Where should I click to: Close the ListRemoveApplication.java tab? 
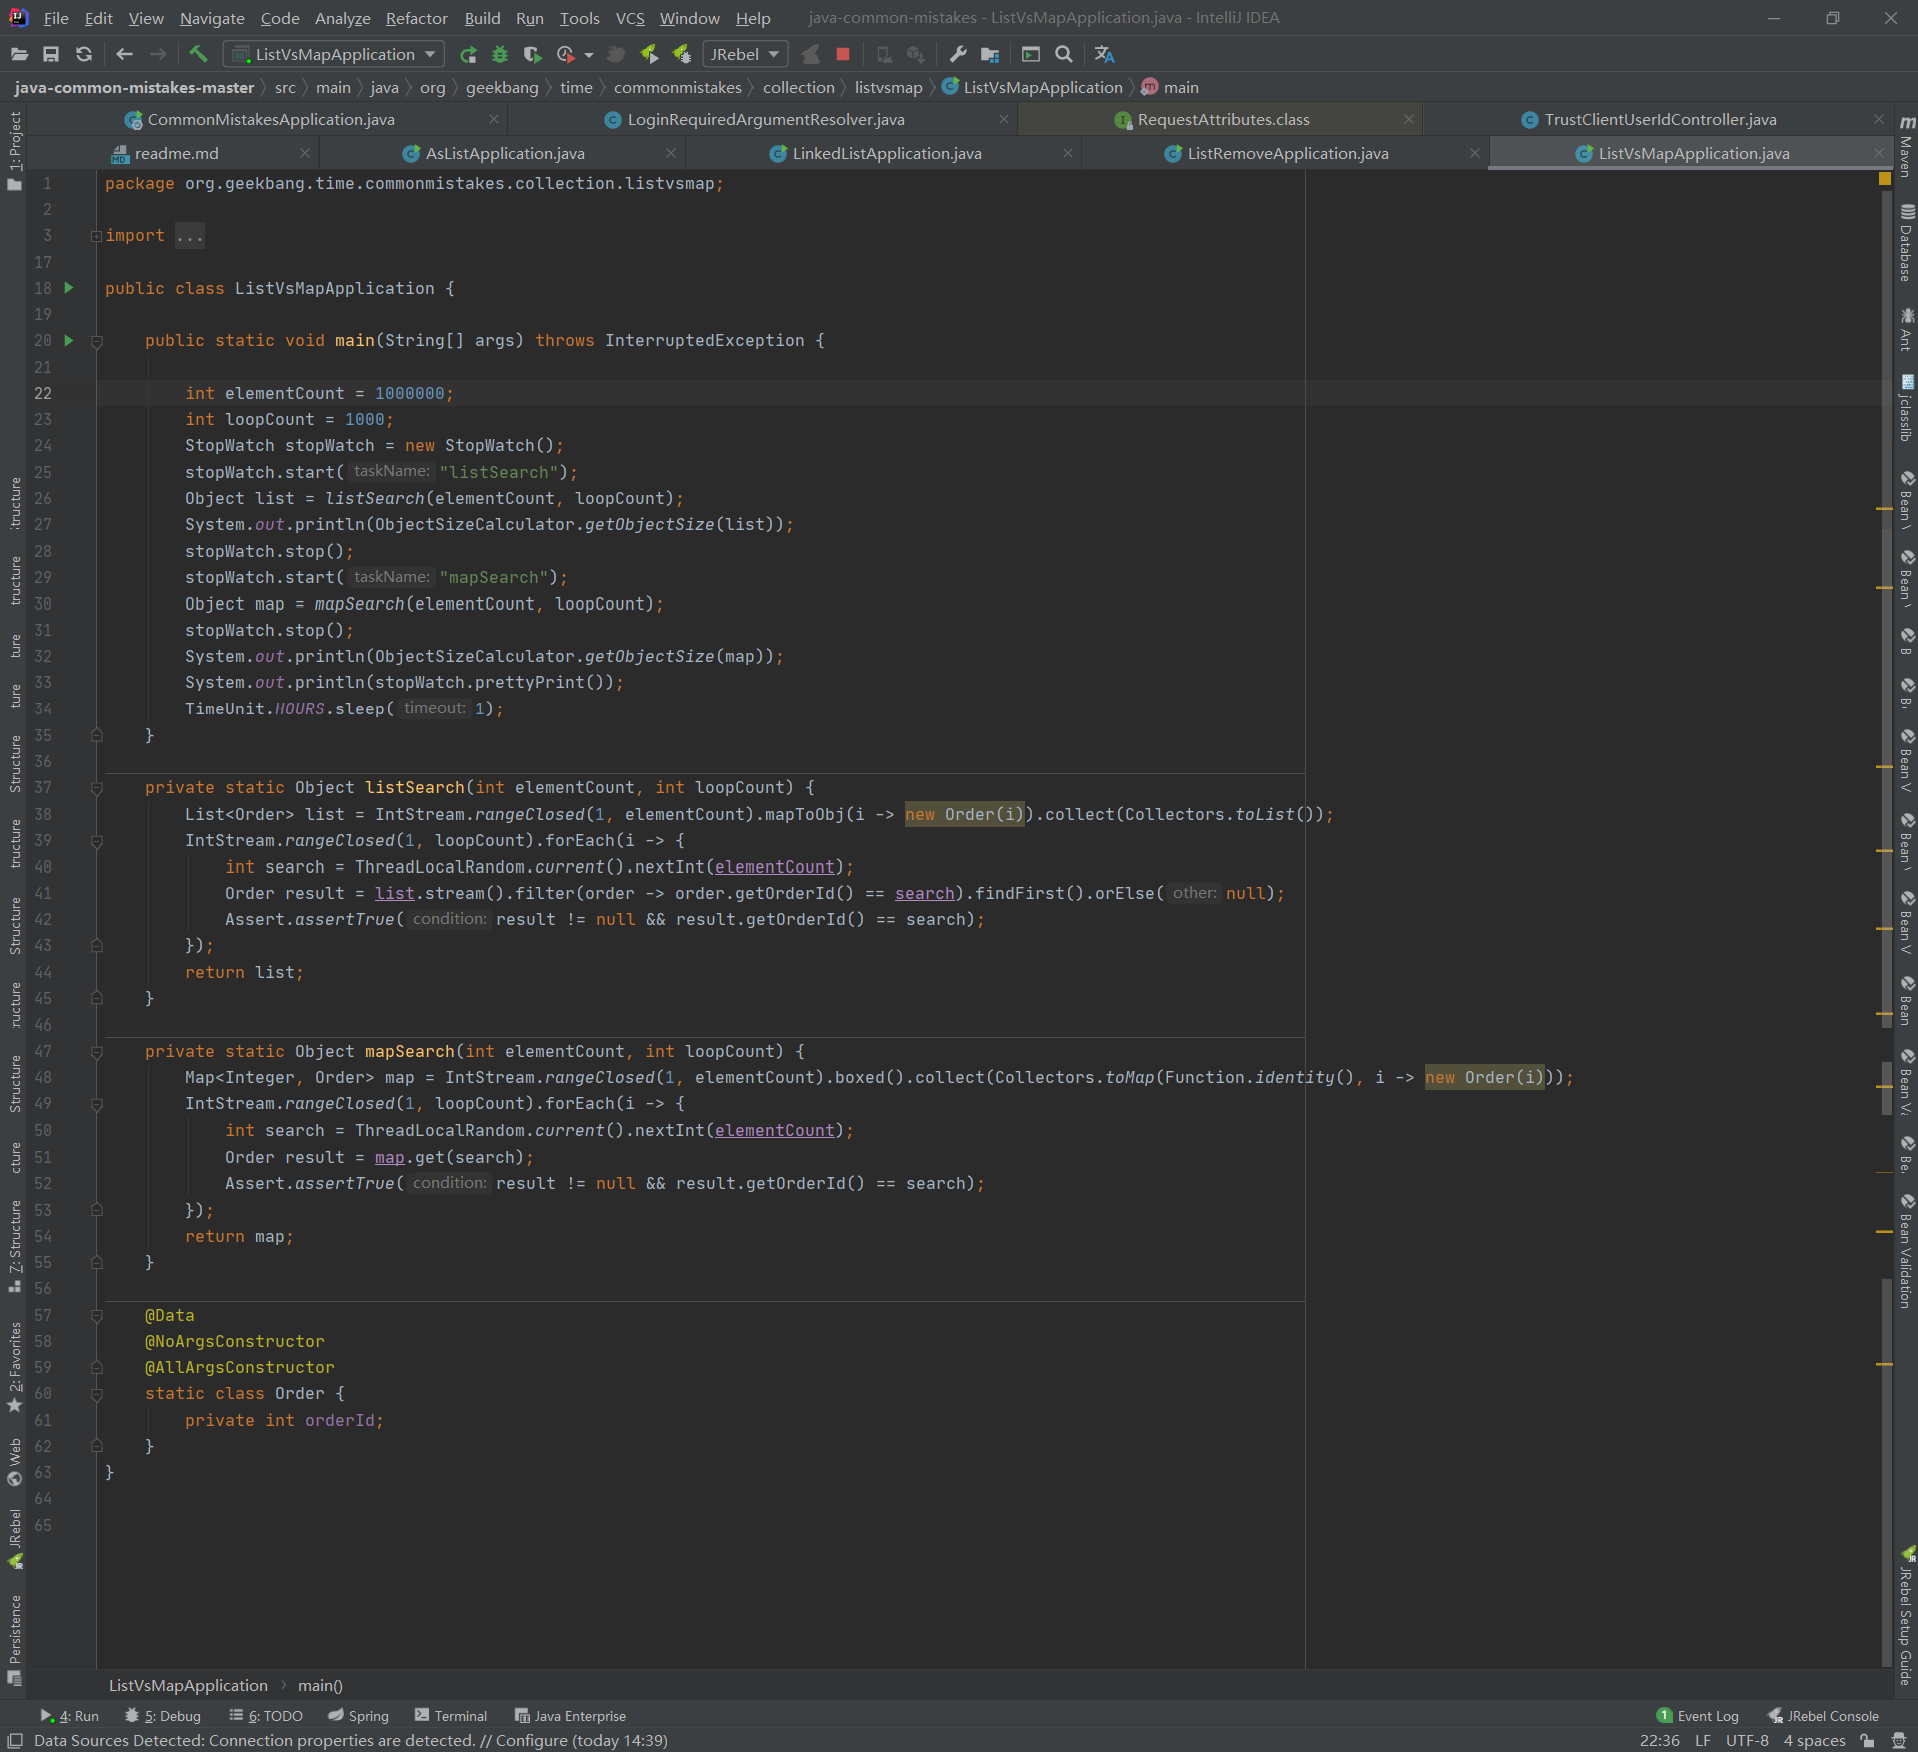point(1474,154)
